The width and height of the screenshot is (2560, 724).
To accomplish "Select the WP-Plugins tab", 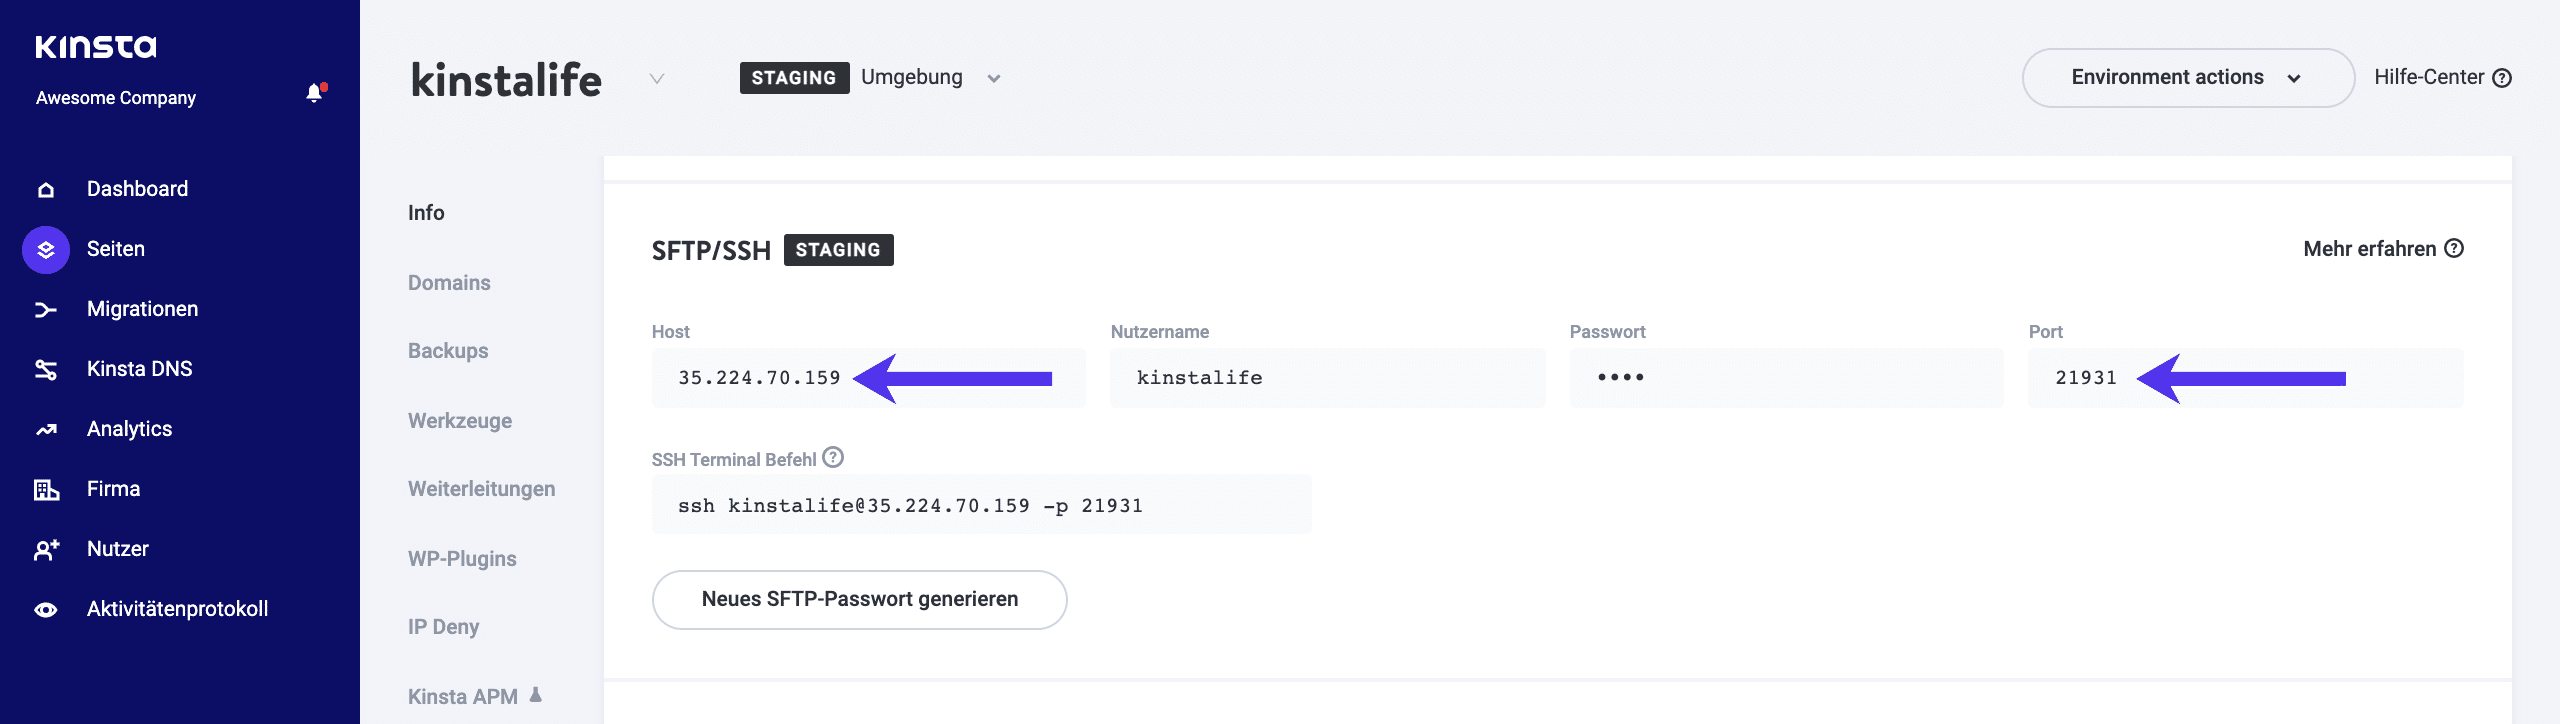I will pos(462,559).
